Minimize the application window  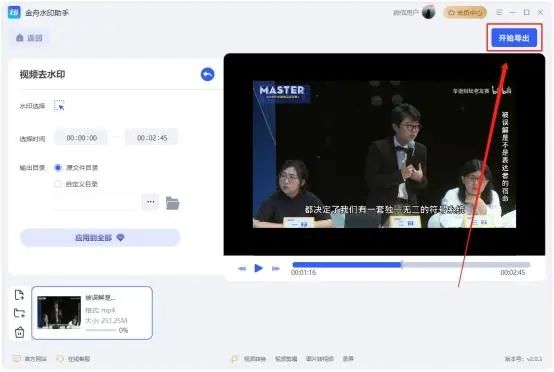point(513,12)
